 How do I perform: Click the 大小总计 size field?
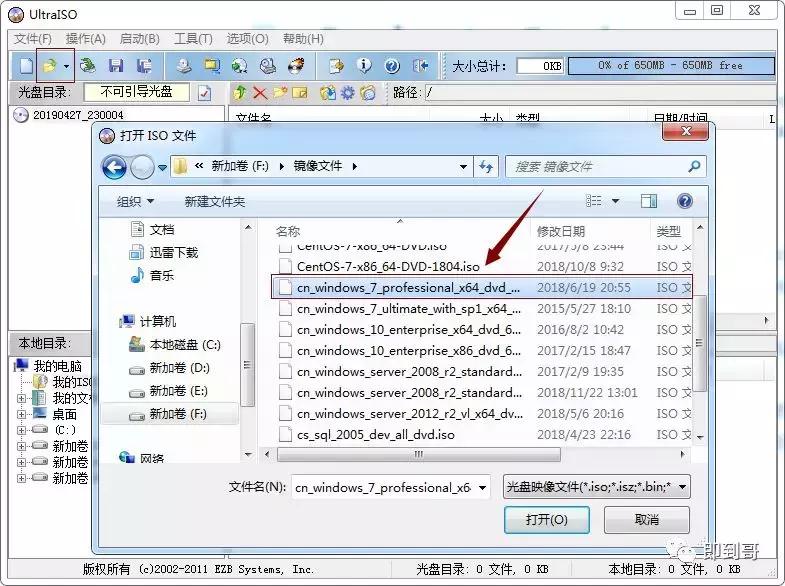tap(540, 66)
